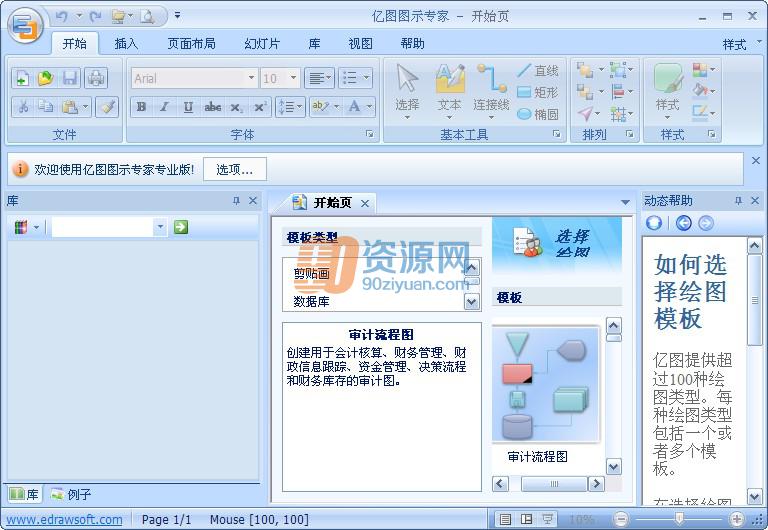The width and height of the screenshot is (768, 530).
Task: Click help home icon in Dynamic Help
Action: tap(654, 223)
